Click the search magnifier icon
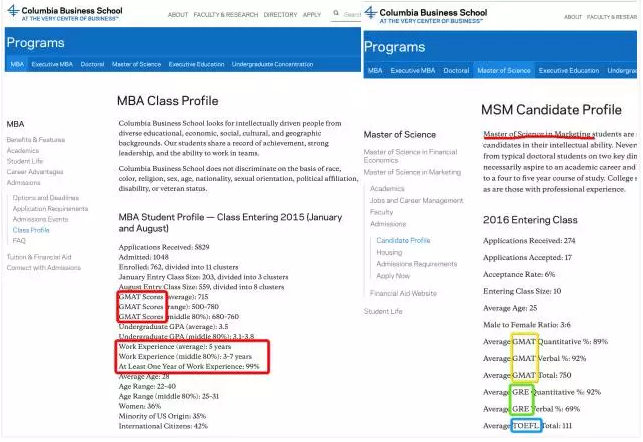643x442 pixels. 336,13
